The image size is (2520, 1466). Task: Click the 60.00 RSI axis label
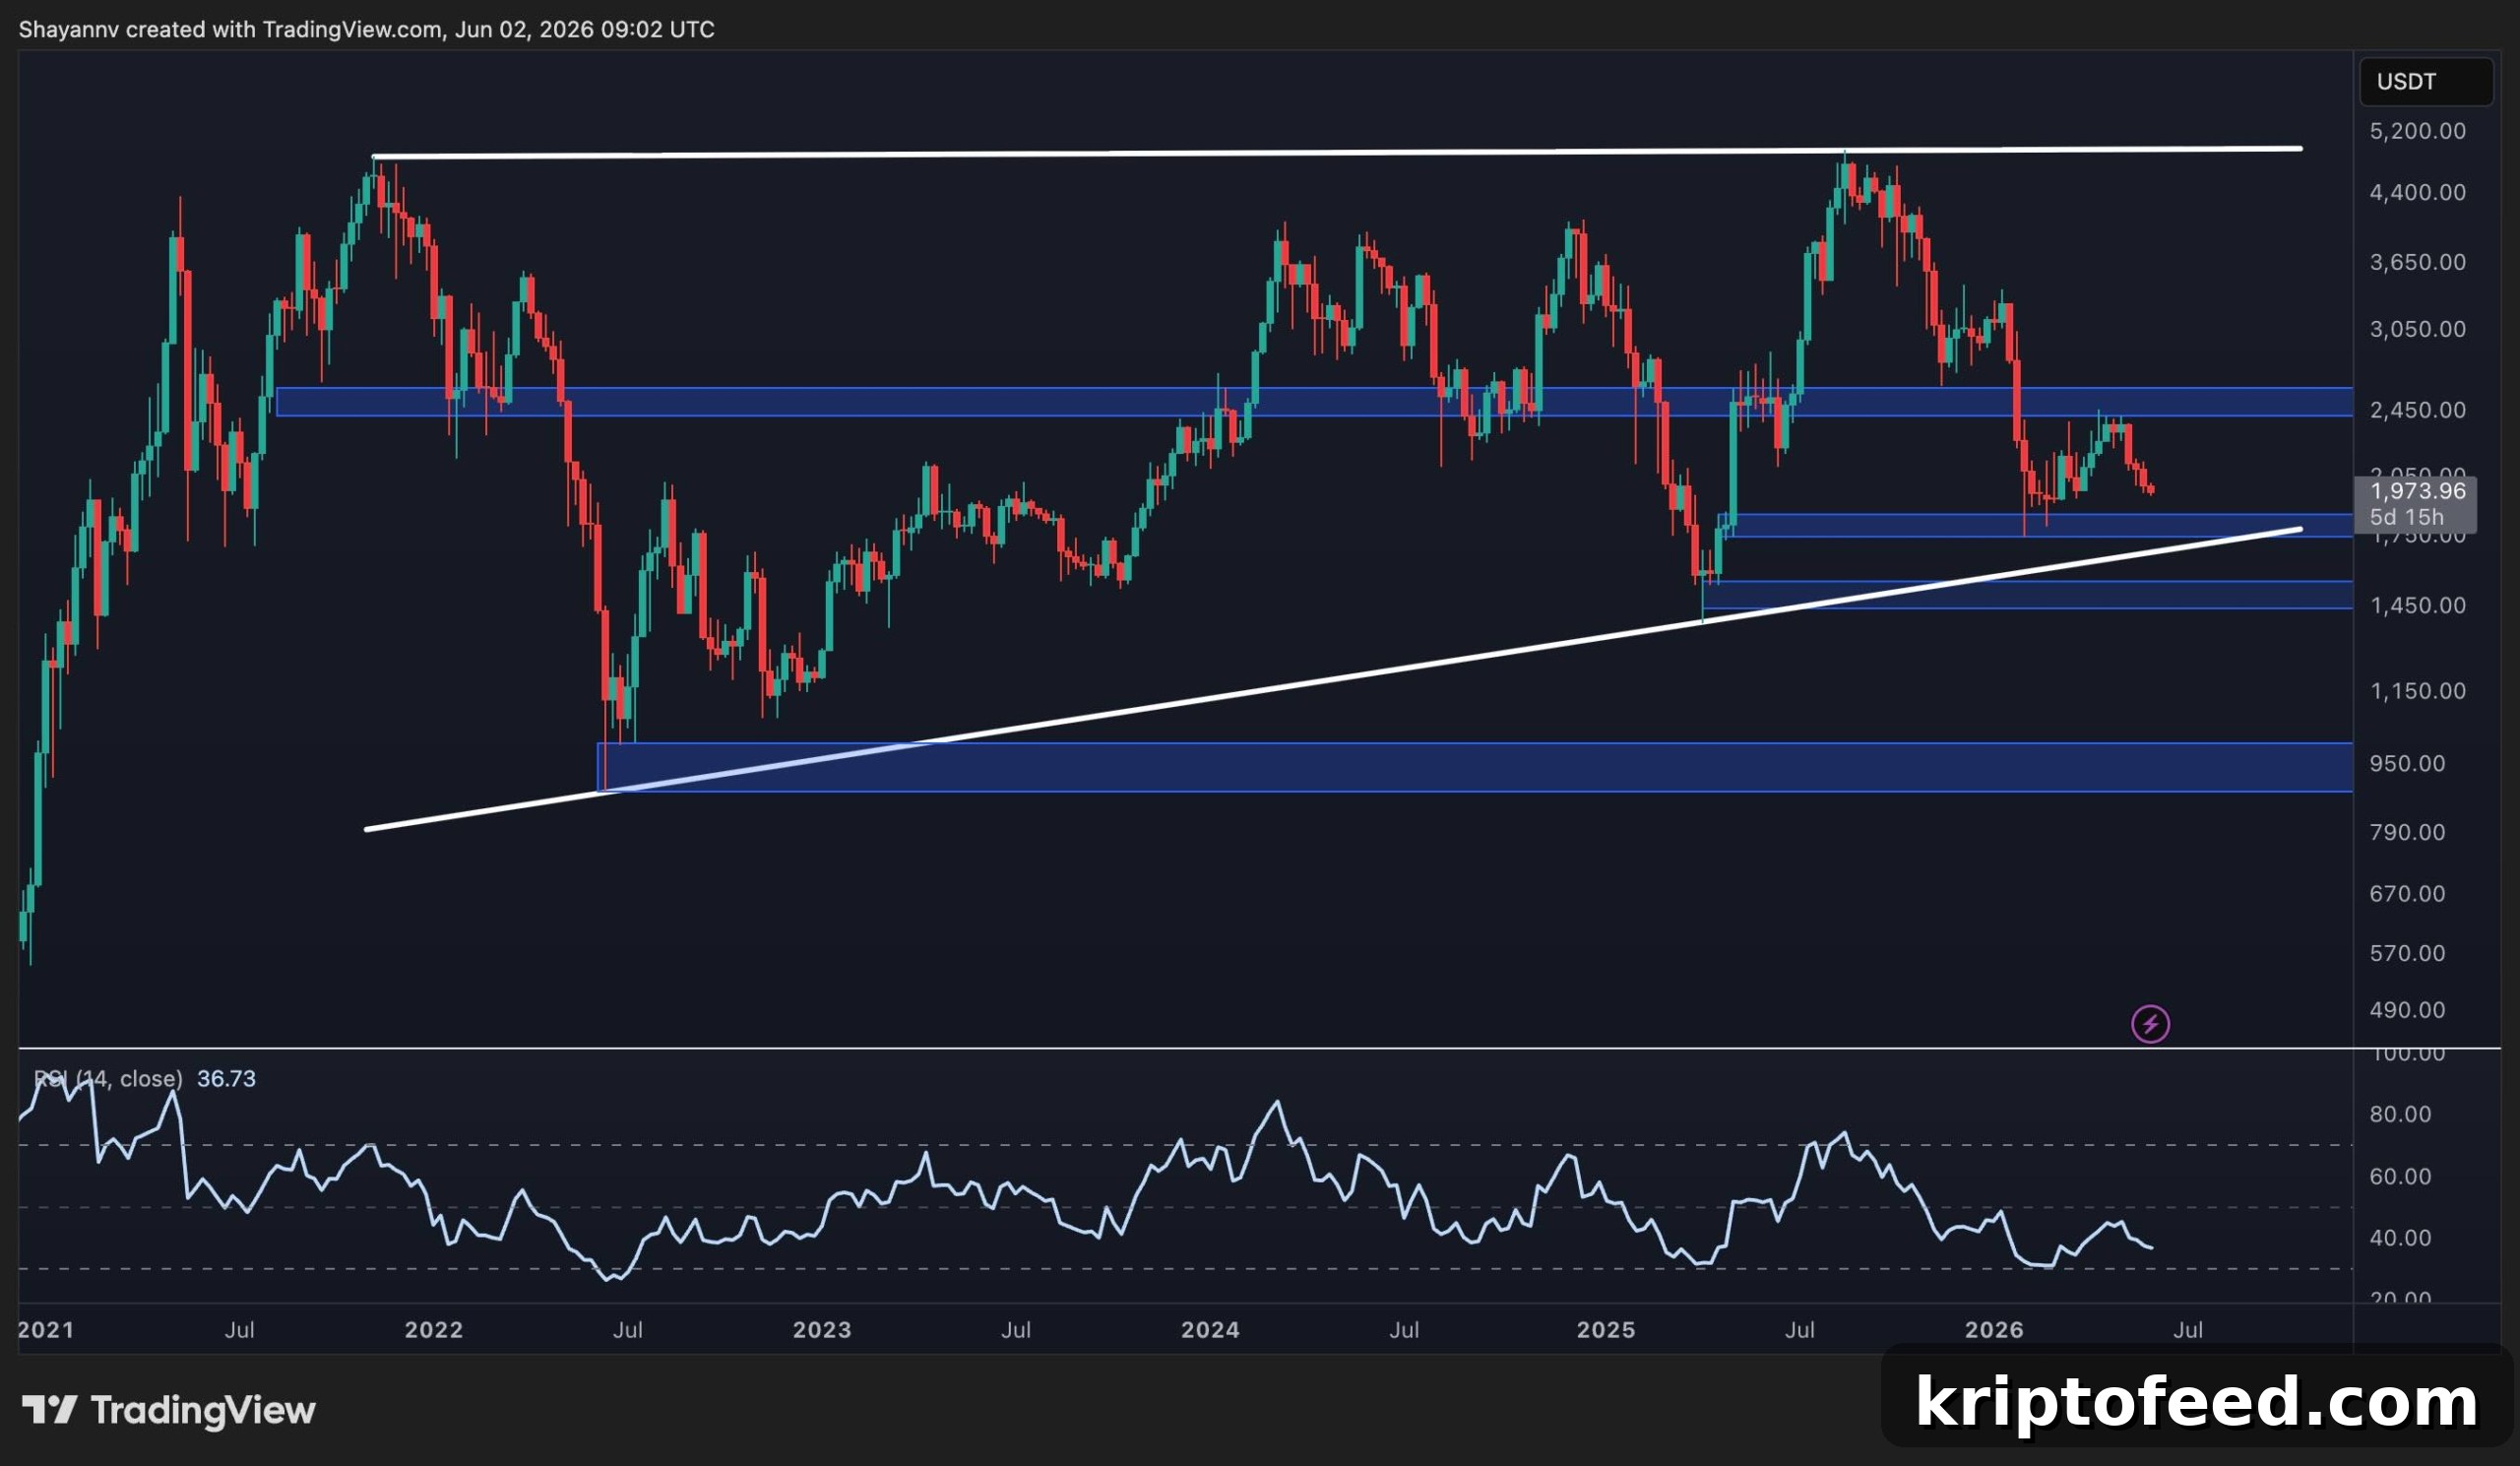(2400, 1176)
